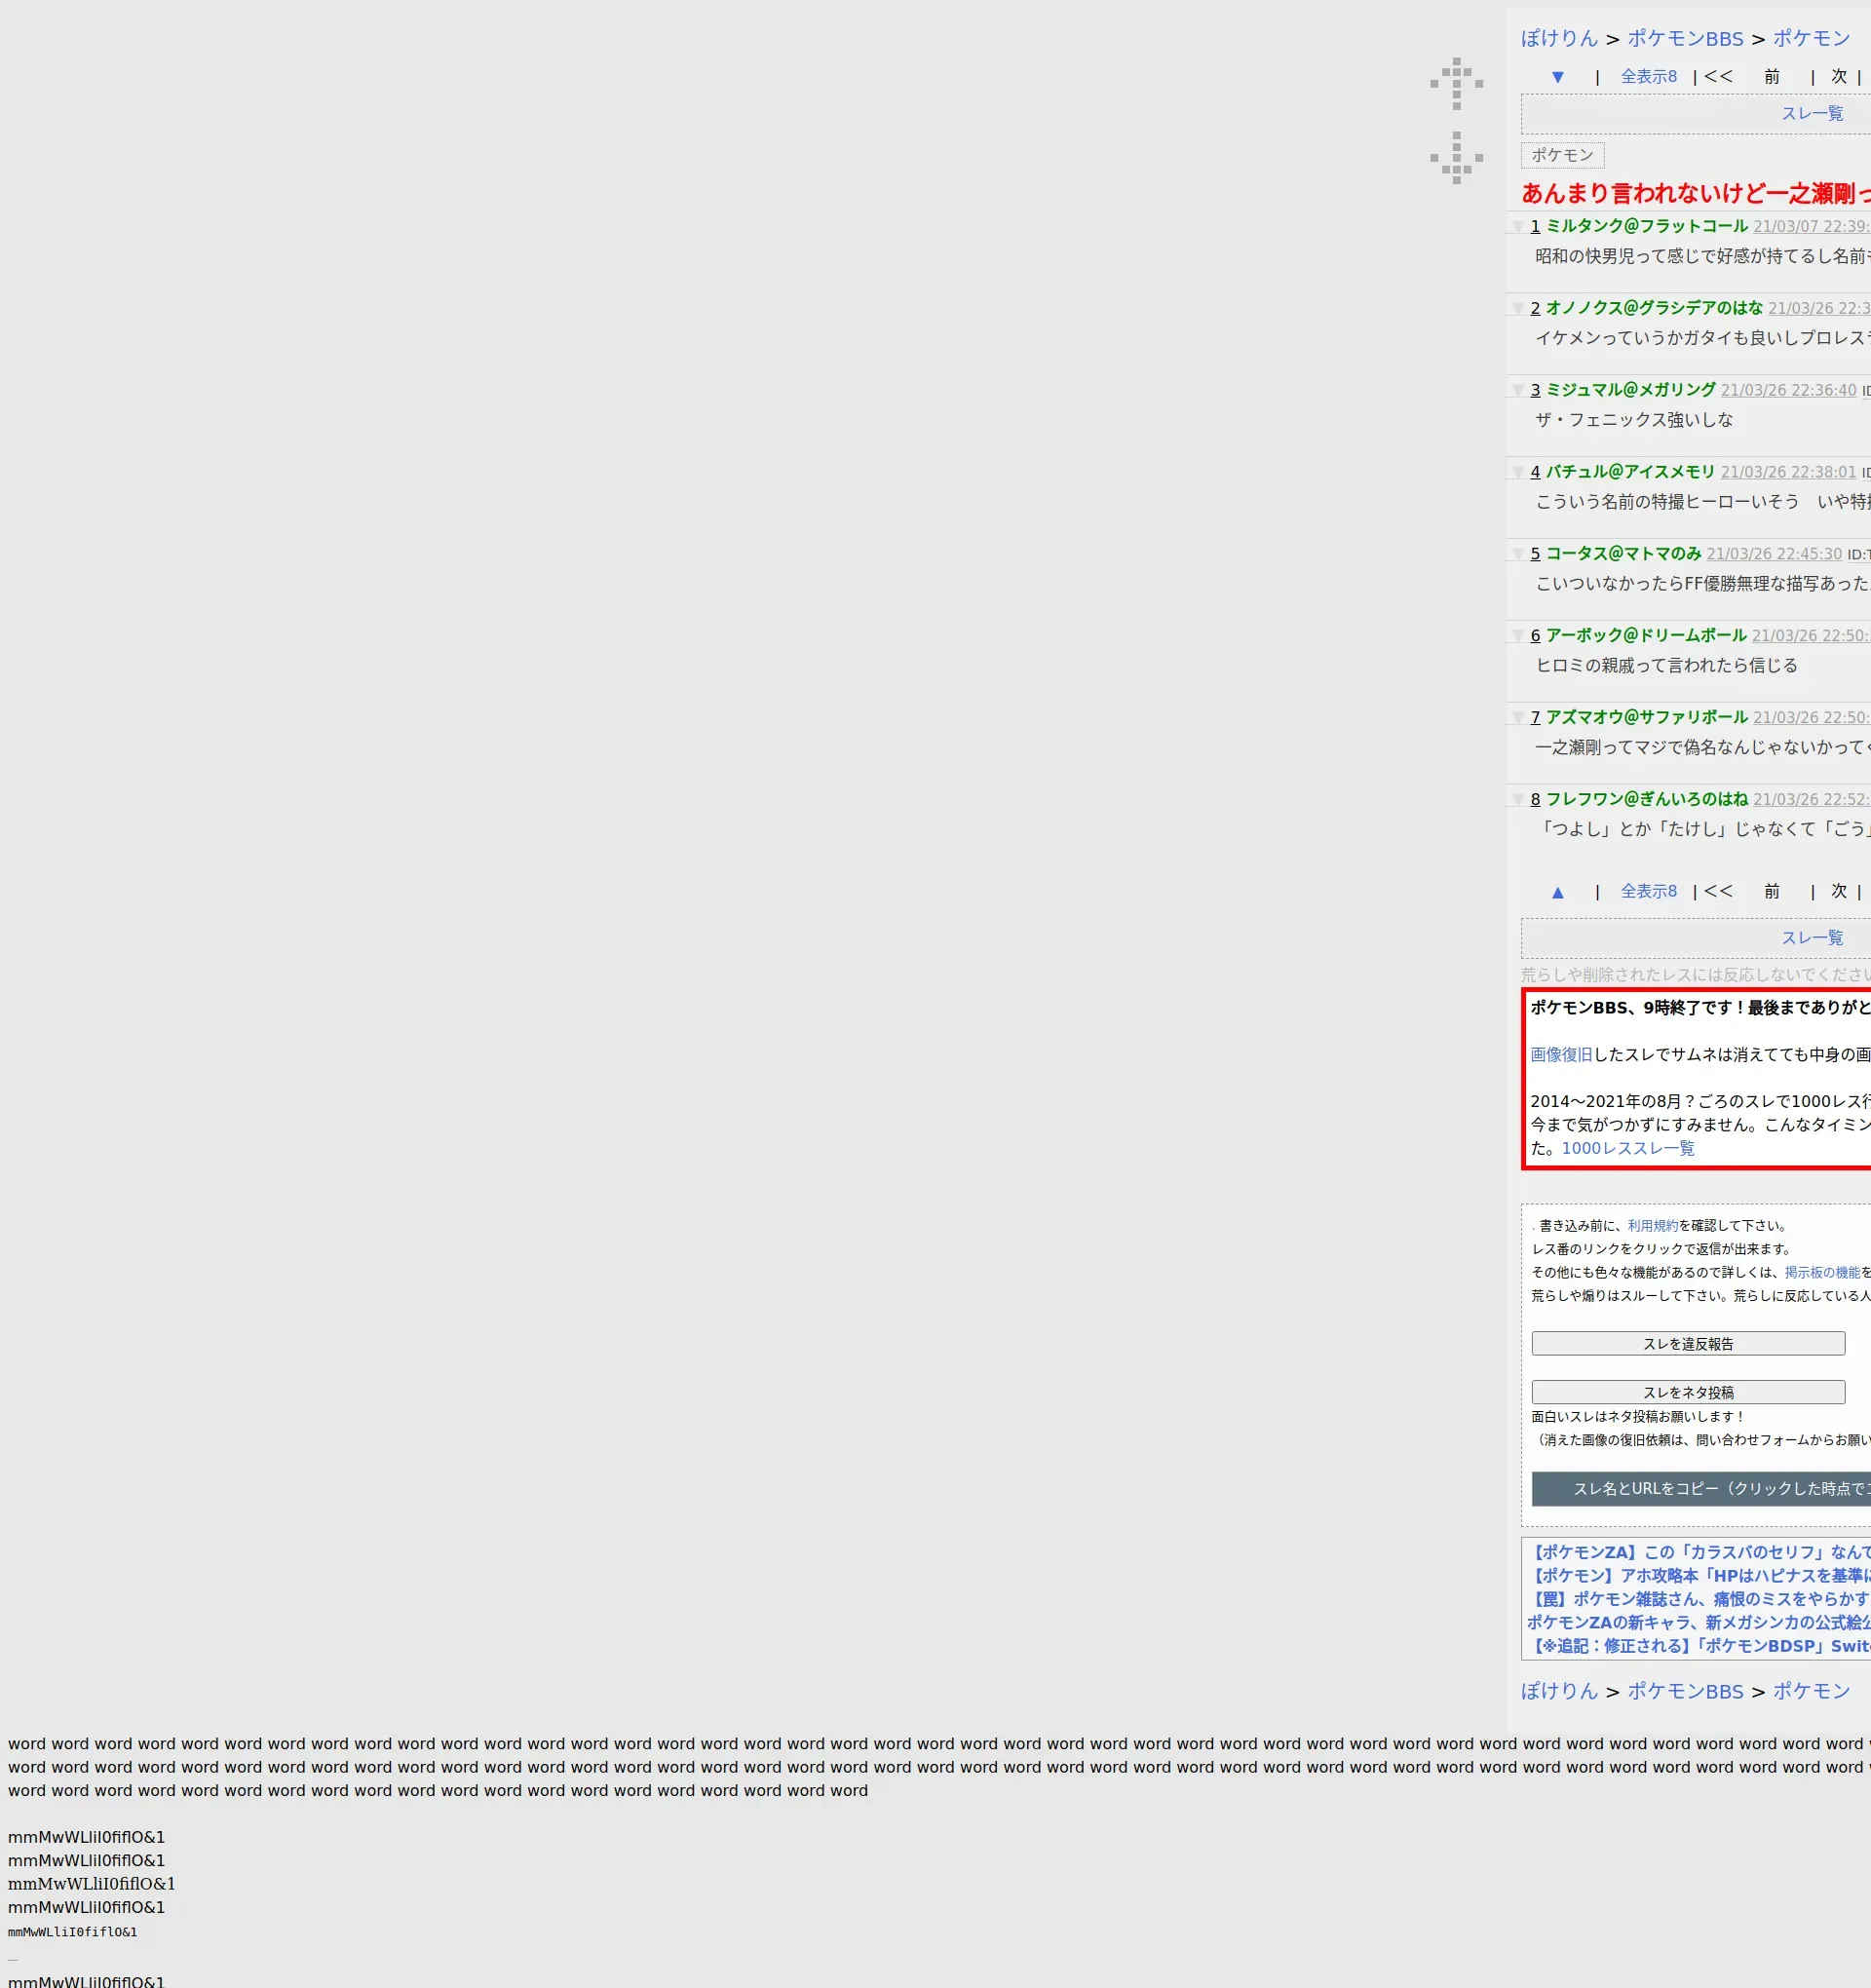This screenshot has height=1988, width=1871.
Task: Open 全表示8 link in top navigation
Action: (1648, 77)
